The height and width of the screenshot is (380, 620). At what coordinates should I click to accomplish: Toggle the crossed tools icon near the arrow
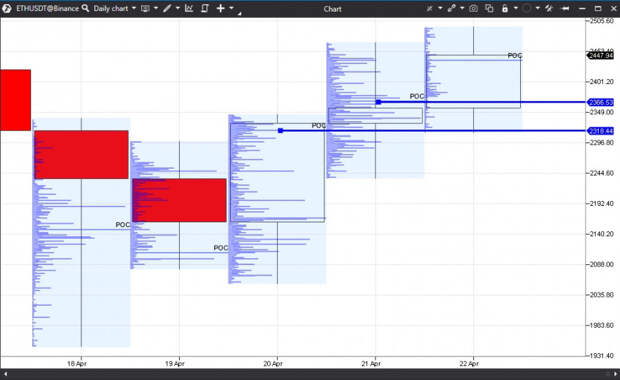548,8
